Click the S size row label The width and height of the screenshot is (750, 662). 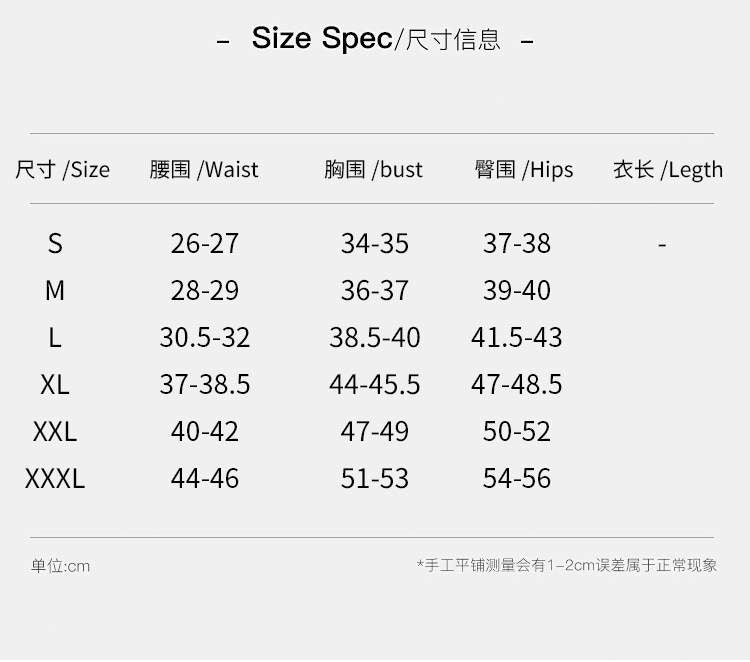point(55,243)
